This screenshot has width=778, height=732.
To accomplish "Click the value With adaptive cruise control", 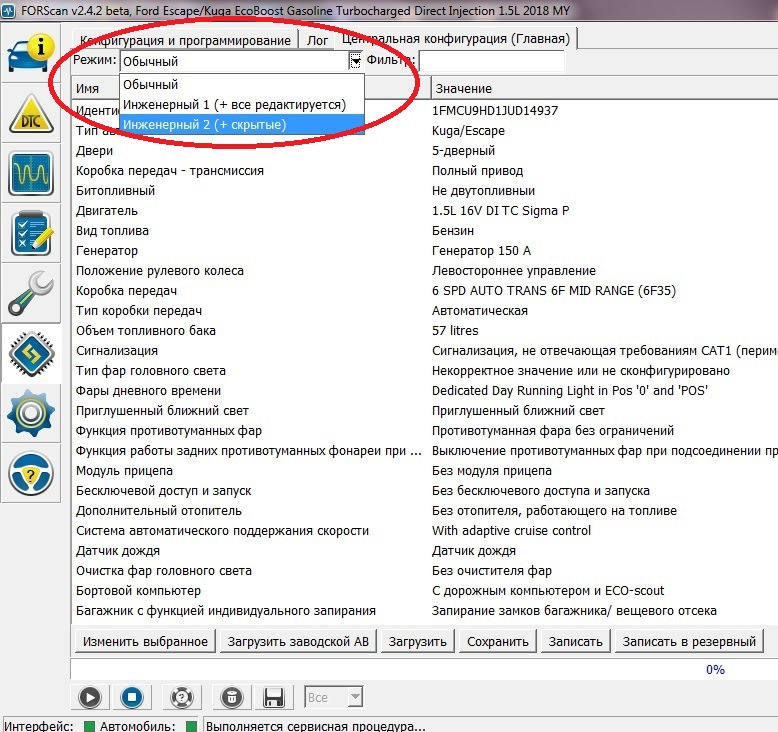I will (512, 531).
